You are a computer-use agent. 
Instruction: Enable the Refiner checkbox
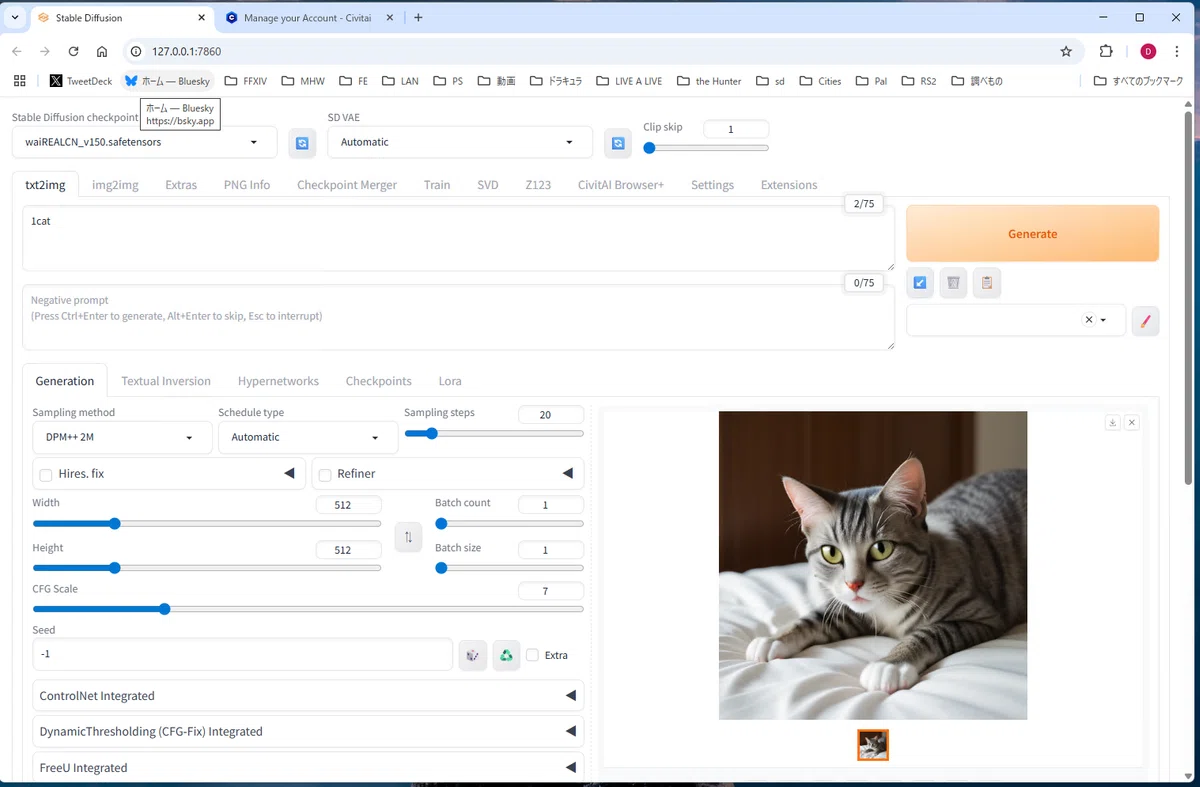325,474
